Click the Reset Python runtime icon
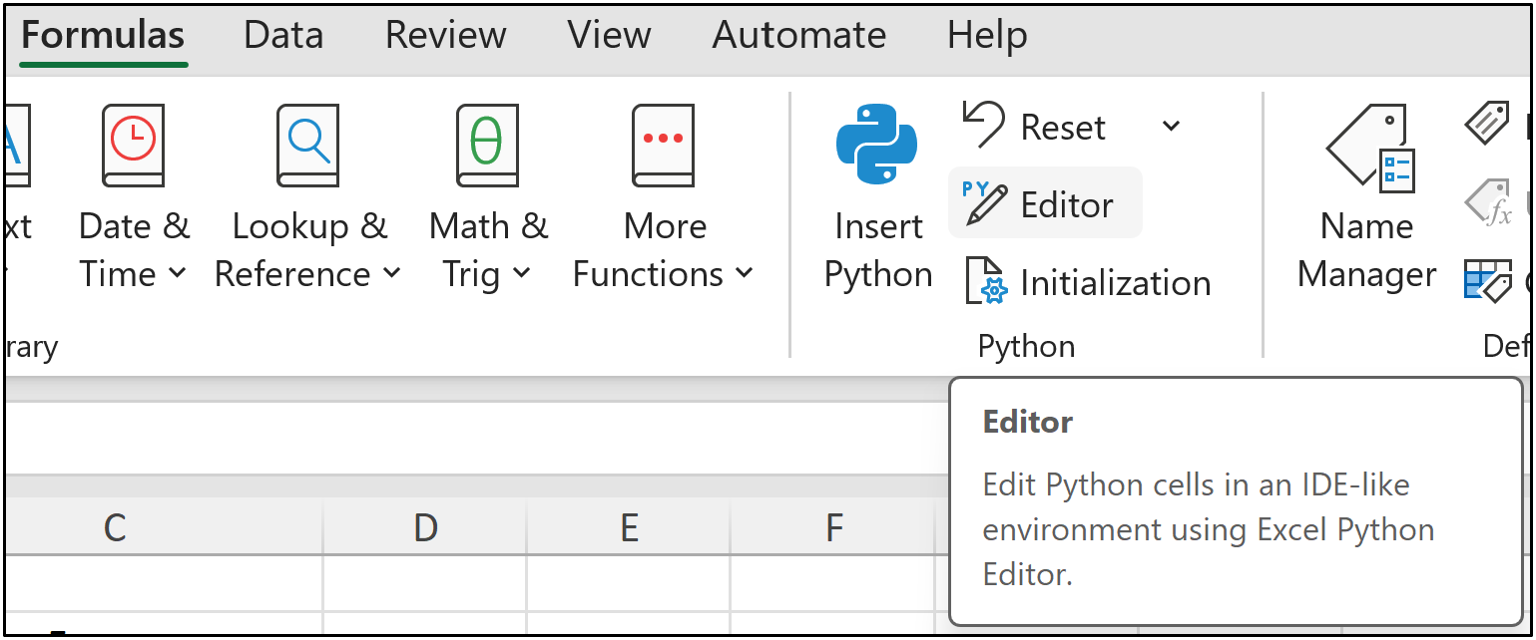 tap(984, 126)
